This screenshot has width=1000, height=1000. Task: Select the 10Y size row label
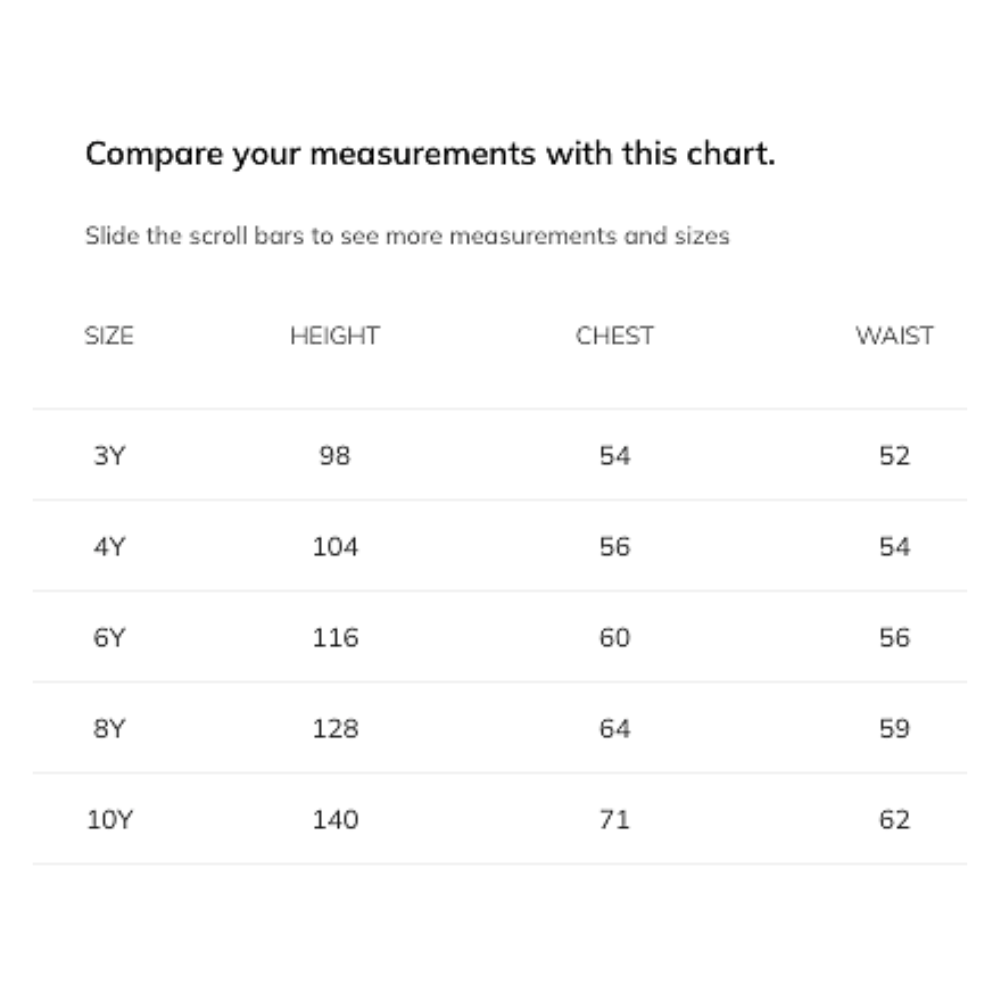click(109, 820)
